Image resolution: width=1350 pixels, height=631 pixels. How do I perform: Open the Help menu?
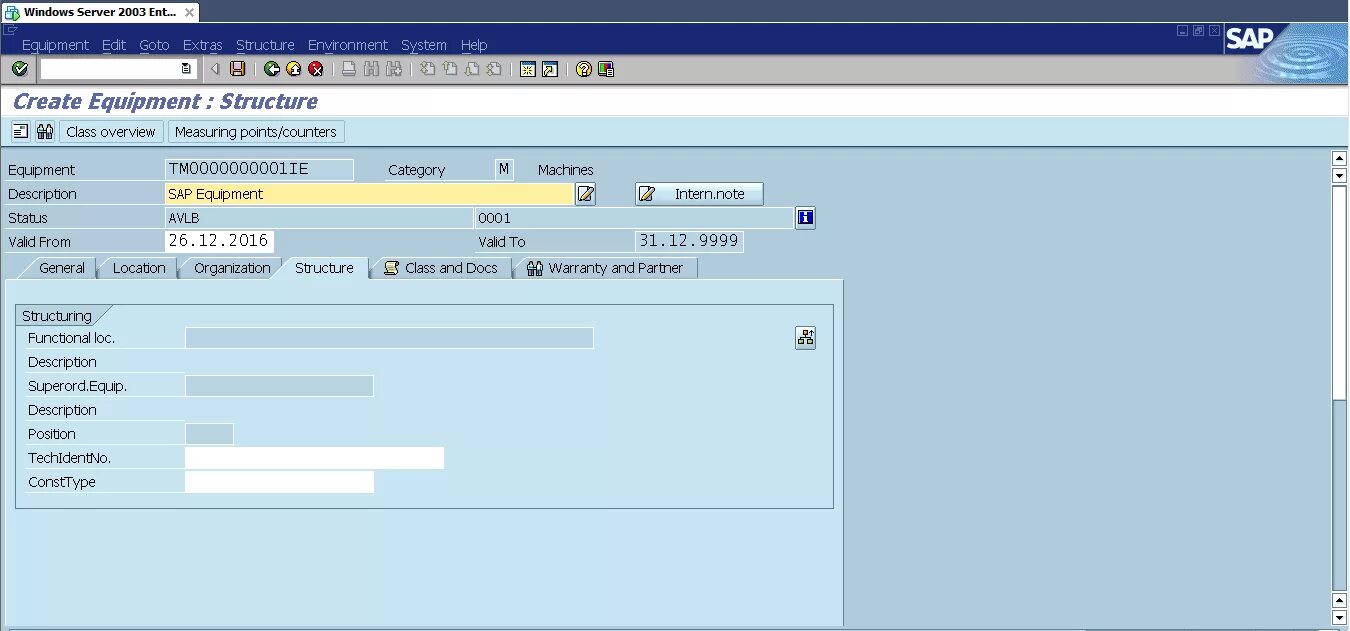click(474, 45)
